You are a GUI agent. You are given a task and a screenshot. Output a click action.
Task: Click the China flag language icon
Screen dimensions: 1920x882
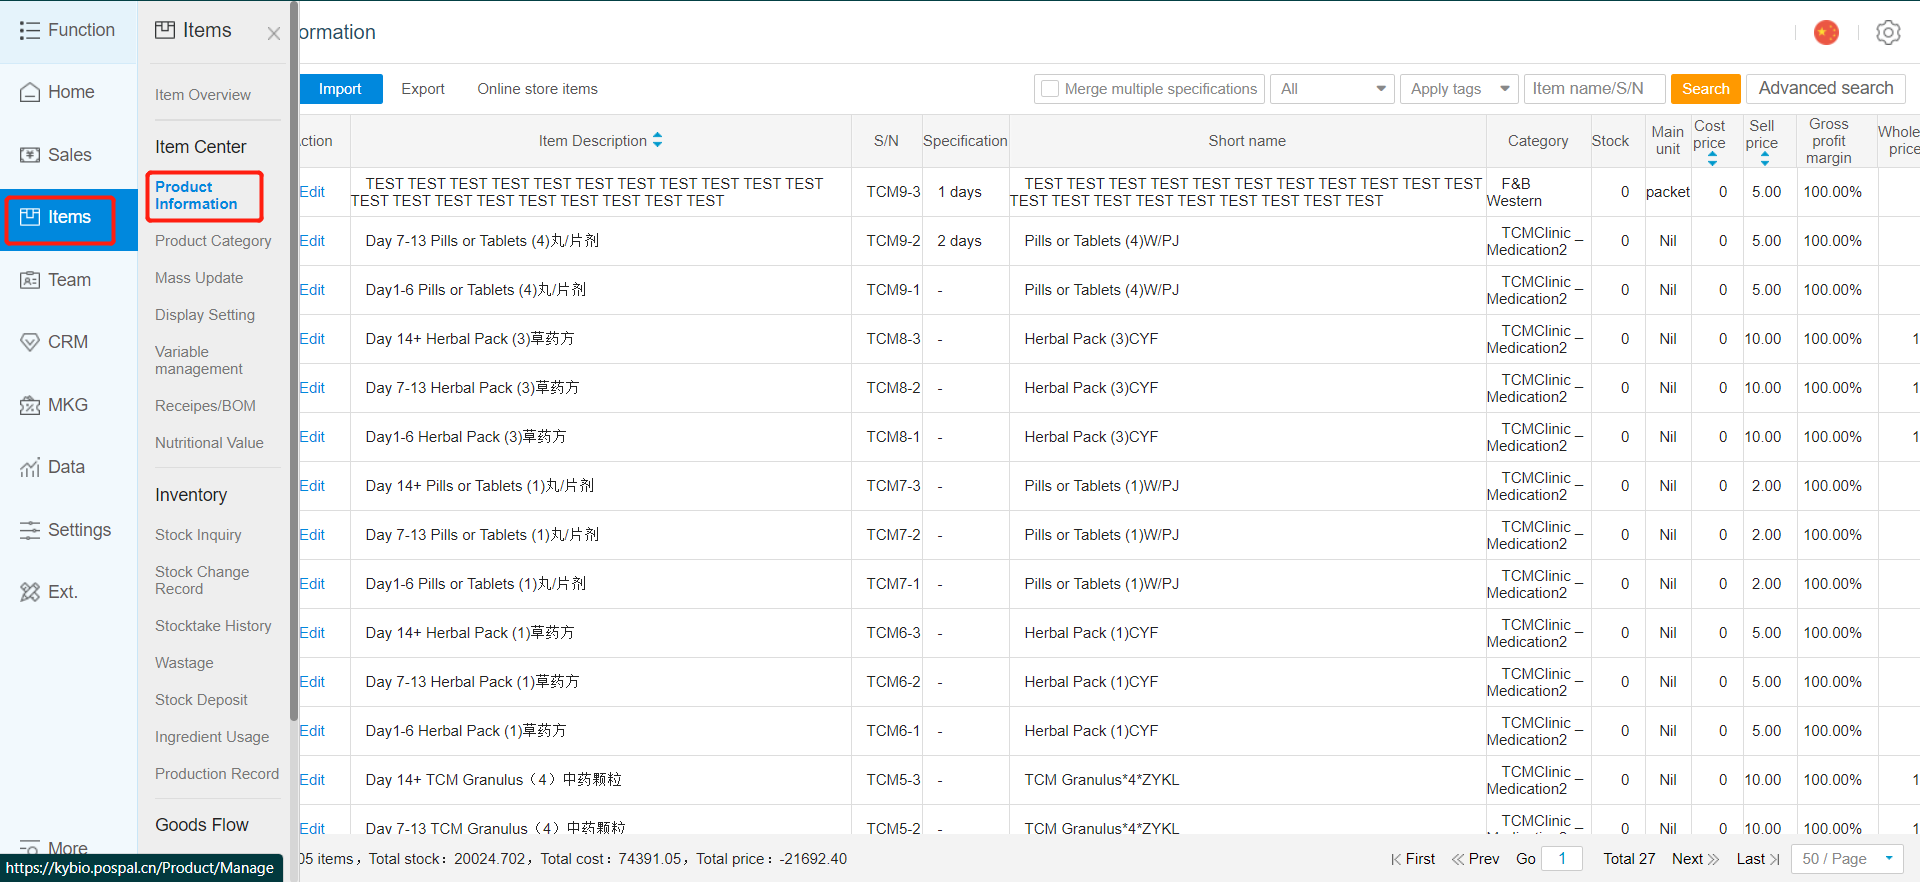pyautogui.click(x=1826, y=32)
